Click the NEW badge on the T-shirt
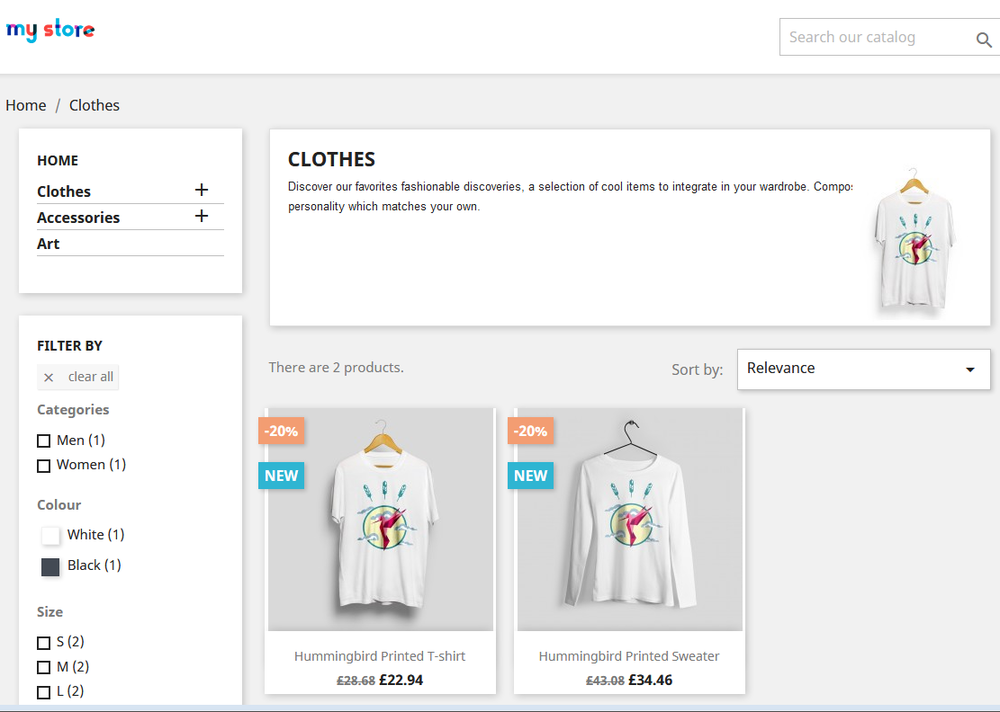Screen dimensions: 1000x712 (x=281, y=475)
